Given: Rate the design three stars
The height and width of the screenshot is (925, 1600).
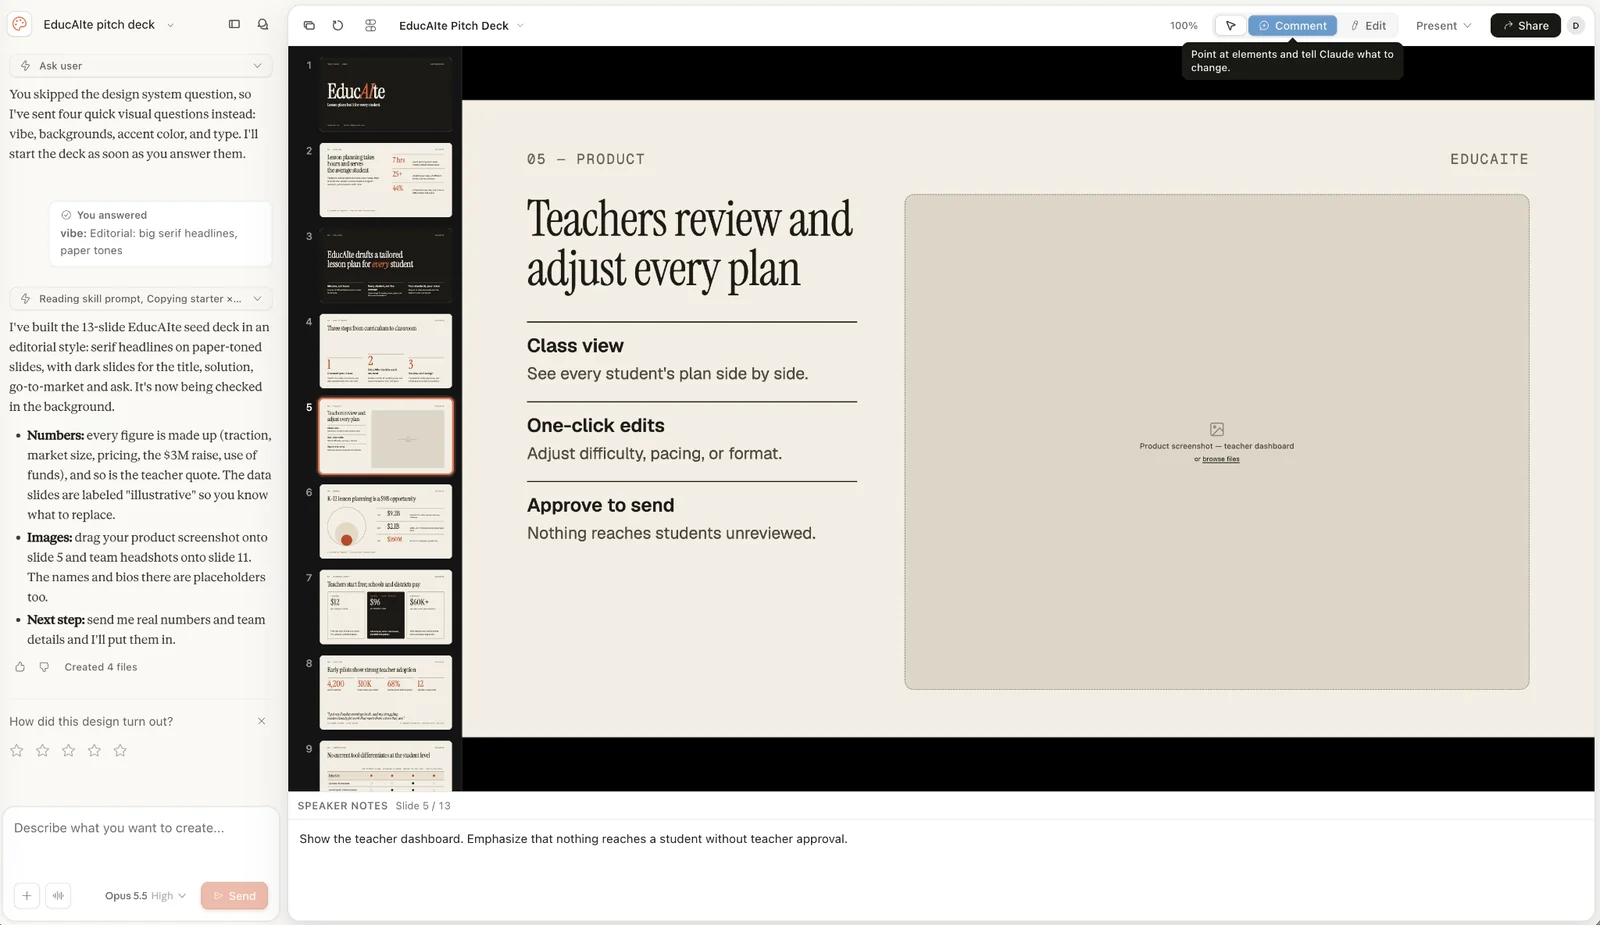Looking at the screenshot, I should coord(69,750).
